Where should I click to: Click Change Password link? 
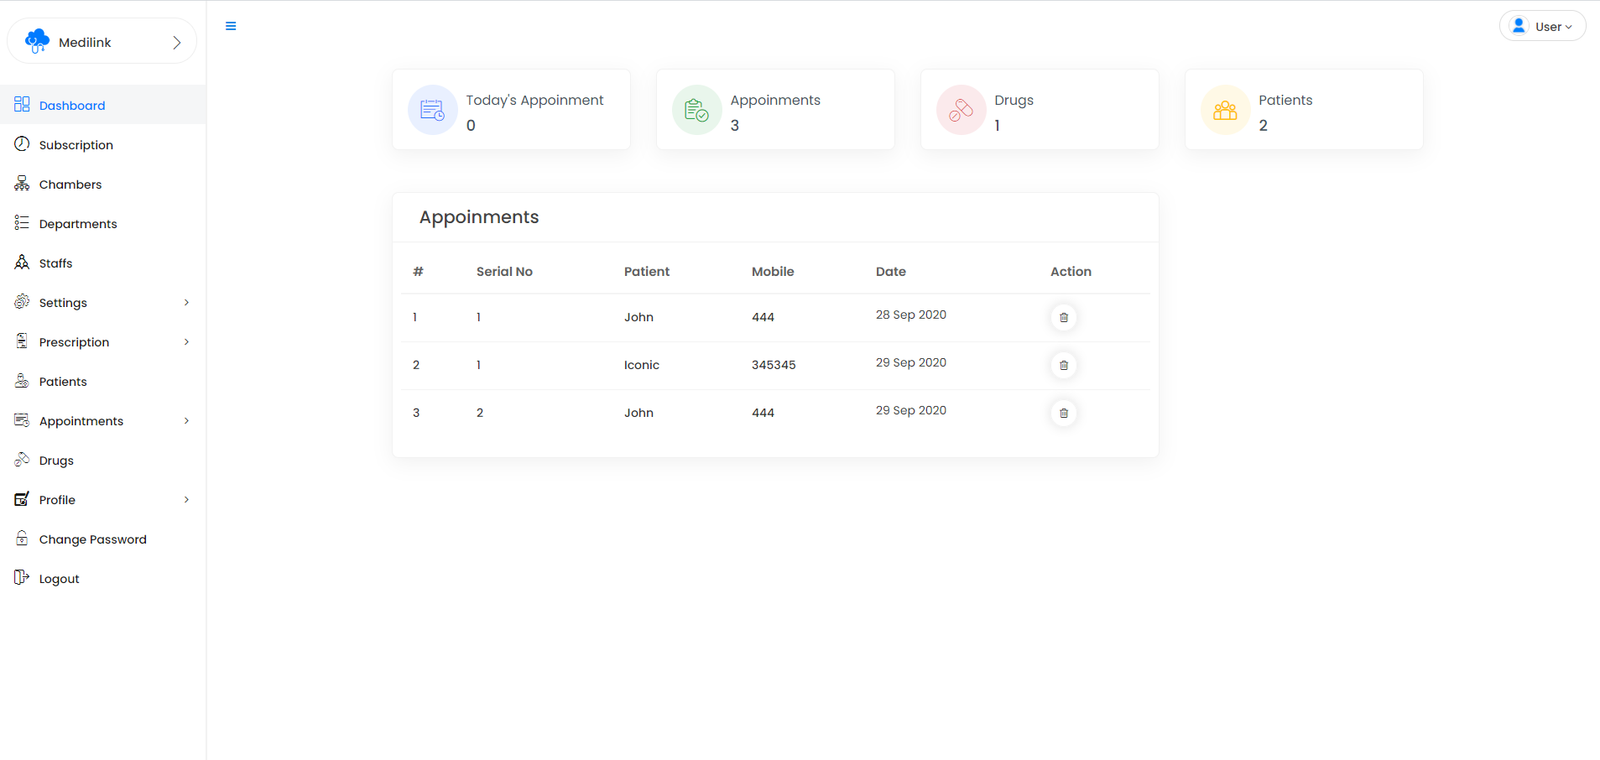point(92,540)
